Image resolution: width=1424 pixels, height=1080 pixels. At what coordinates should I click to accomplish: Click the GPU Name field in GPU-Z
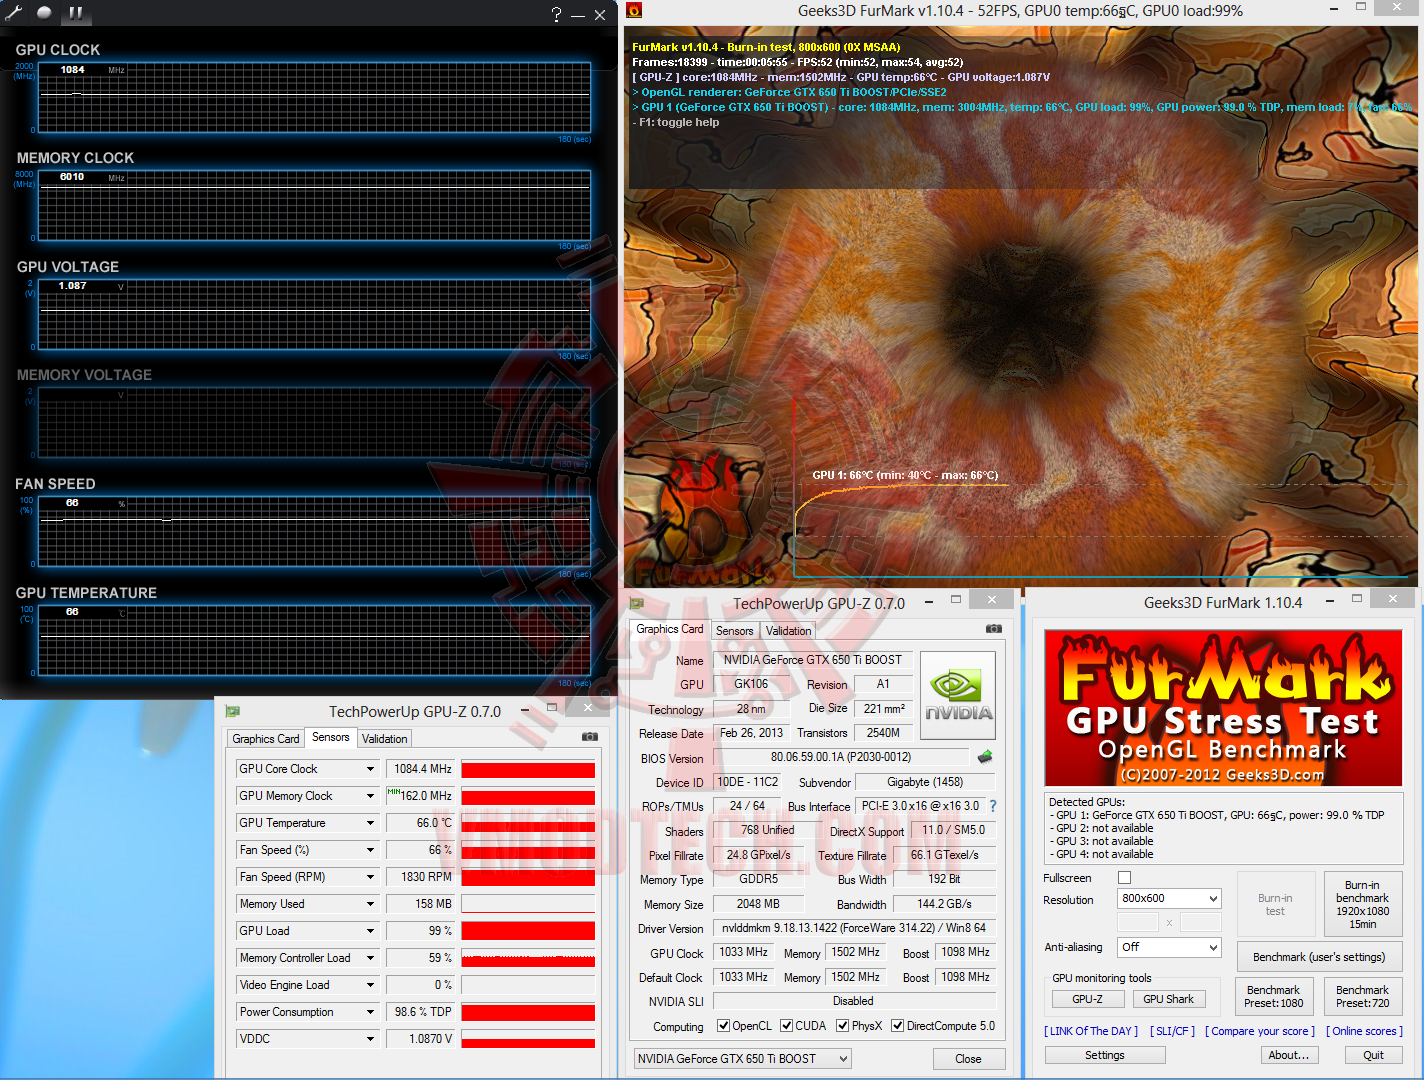click(x=813, y=660)
